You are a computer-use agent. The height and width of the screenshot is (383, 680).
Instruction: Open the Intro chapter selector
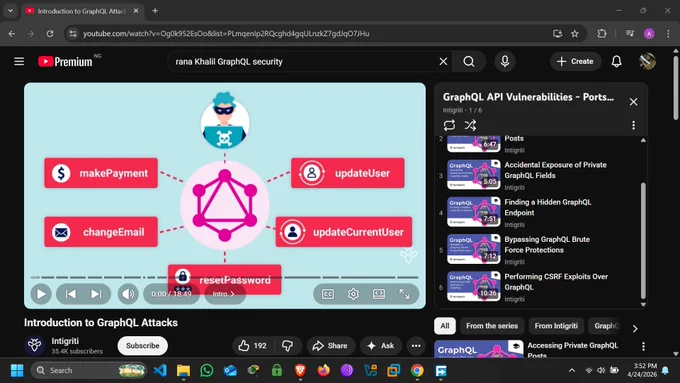point(223,294)
